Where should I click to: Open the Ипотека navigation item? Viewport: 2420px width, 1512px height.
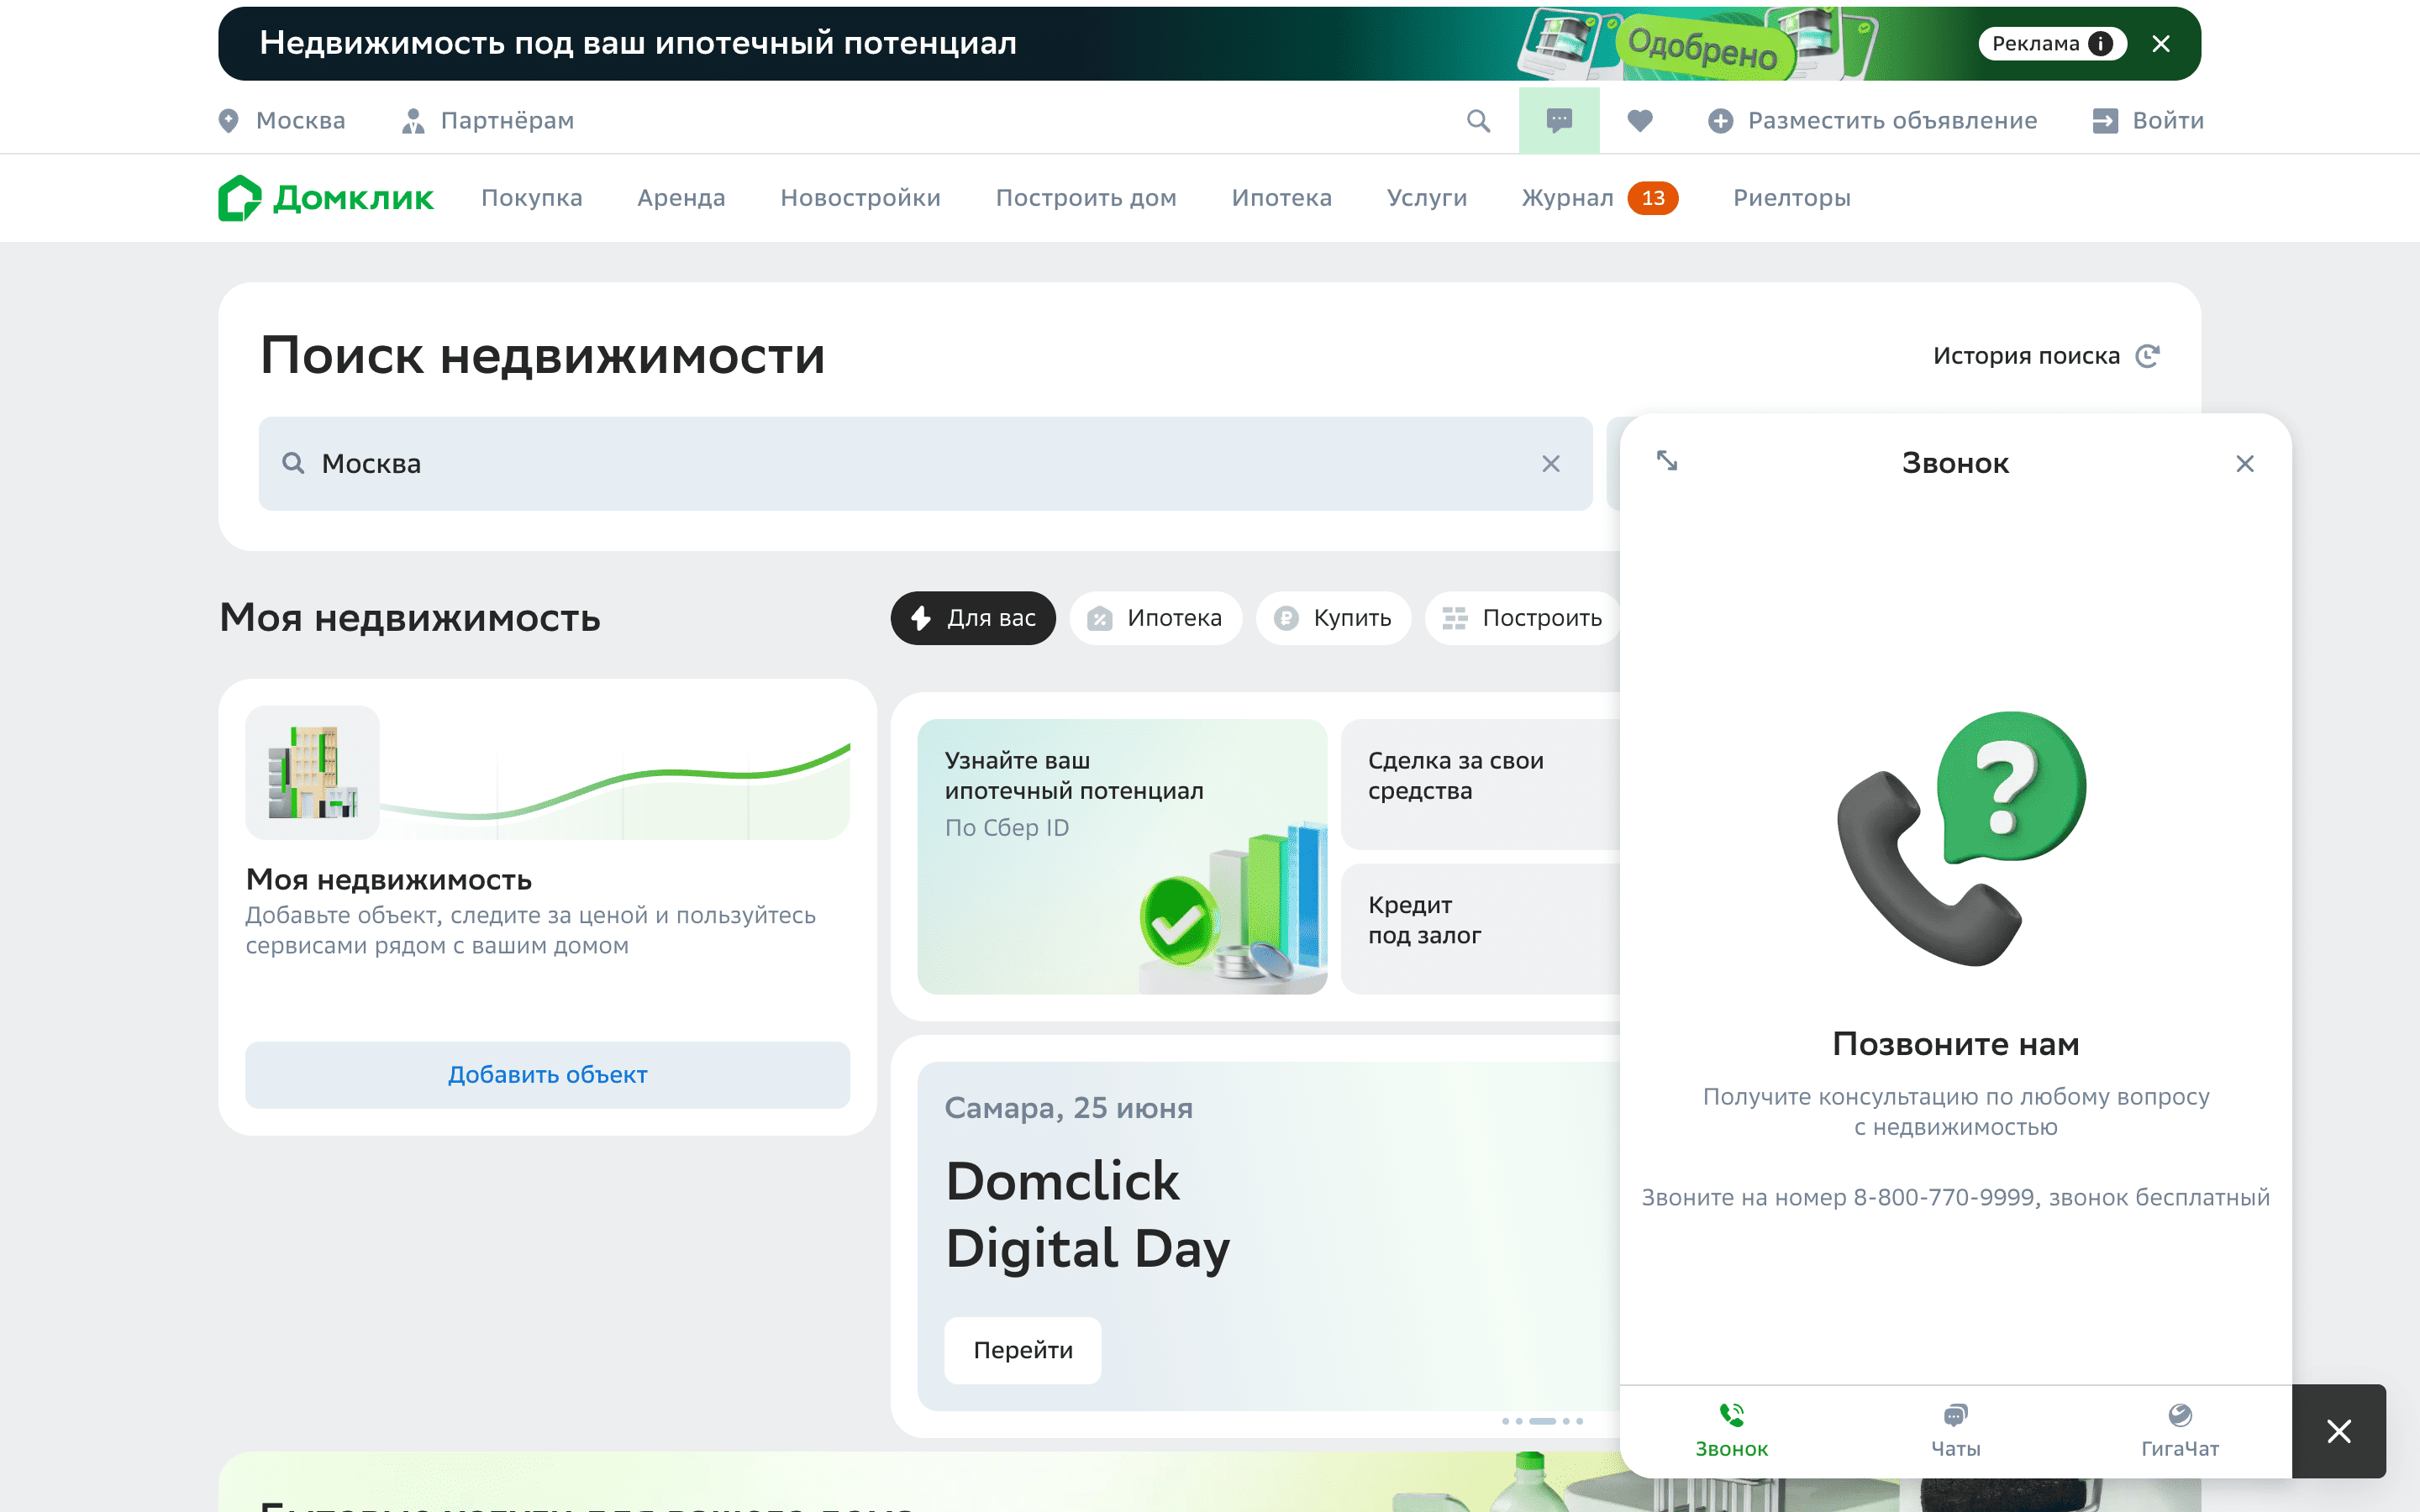point(1282,198)
